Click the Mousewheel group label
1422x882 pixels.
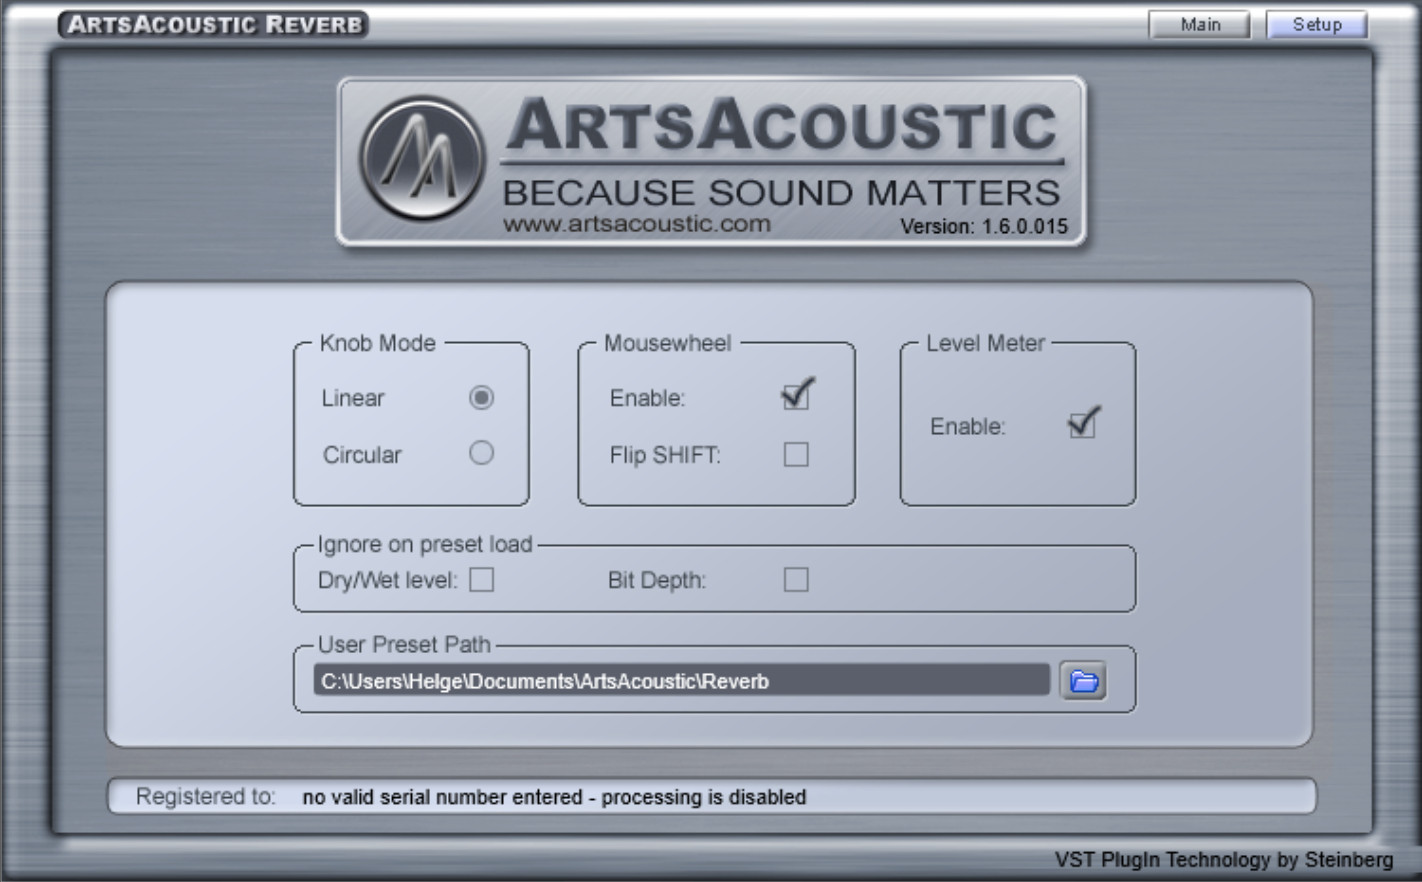coord(668,343)
